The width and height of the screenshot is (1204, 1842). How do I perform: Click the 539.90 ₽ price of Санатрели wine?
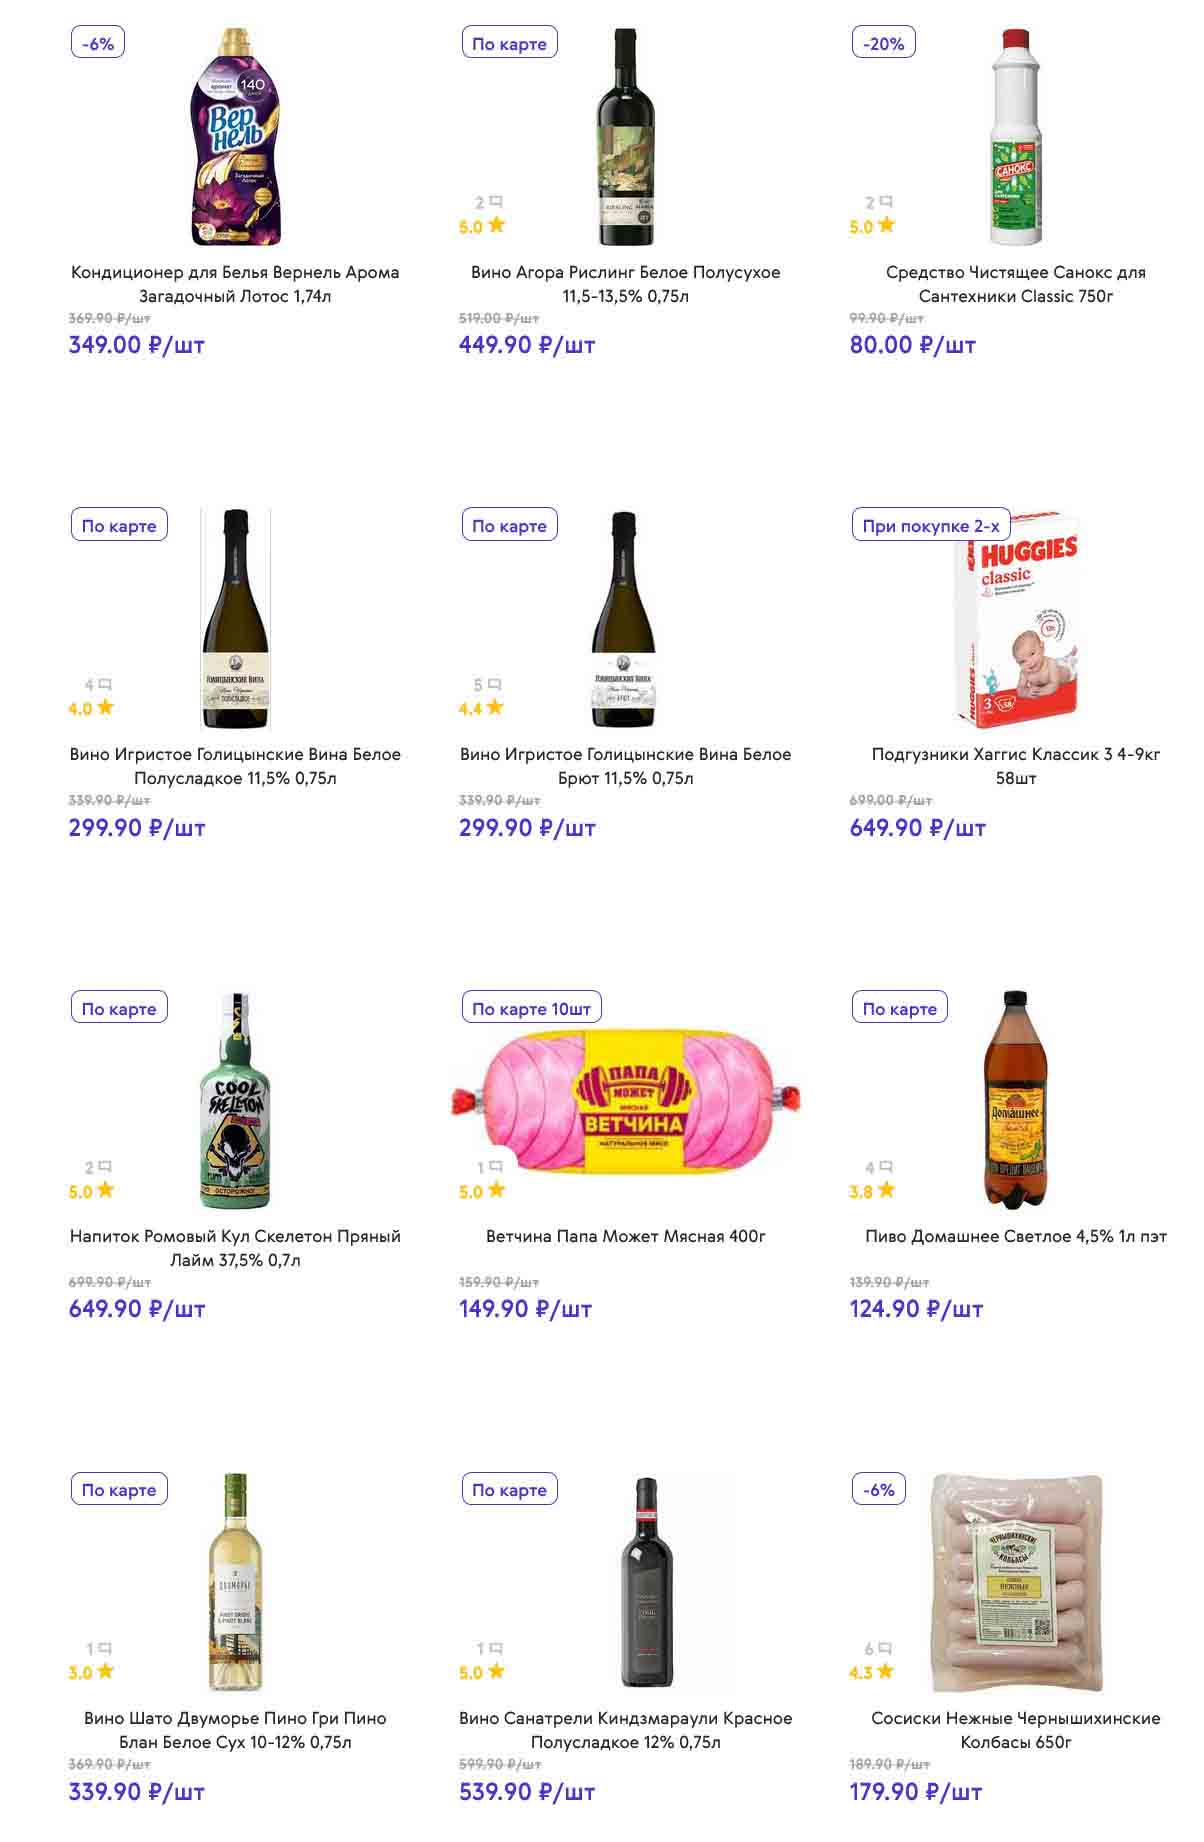click(x=526, y=1792)
